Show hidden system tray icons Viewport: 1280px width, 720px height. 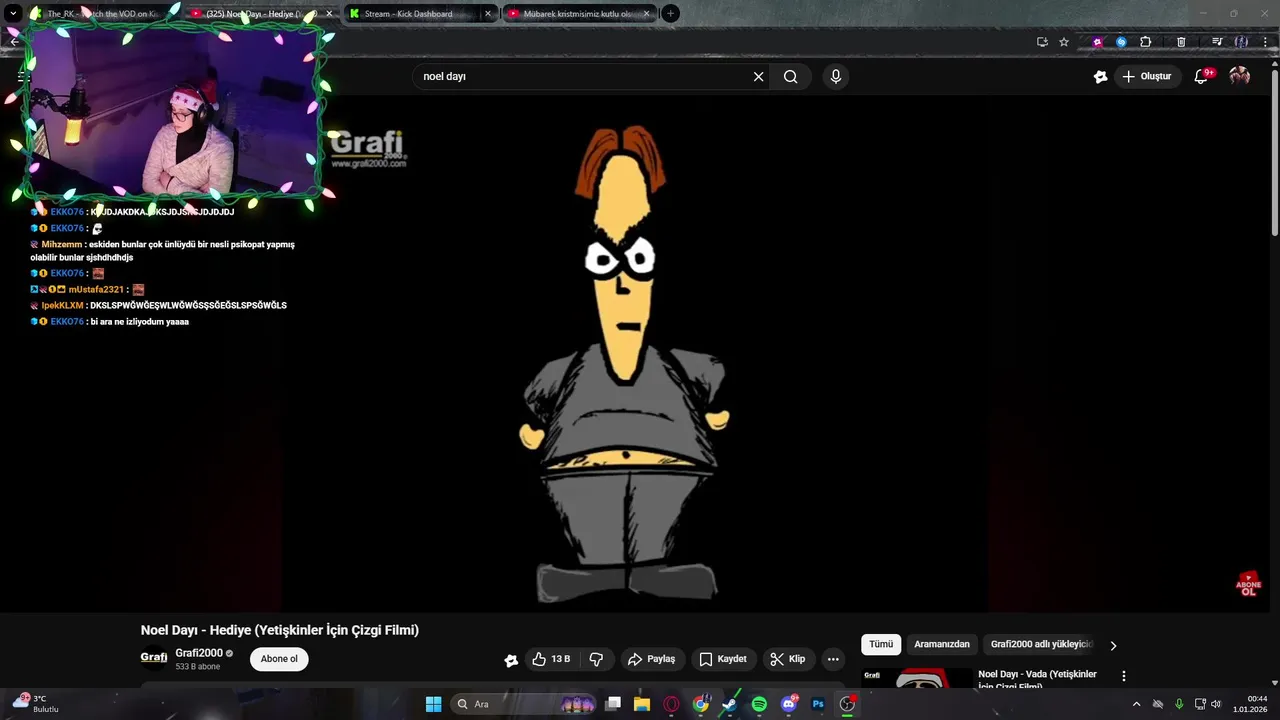1136,704
